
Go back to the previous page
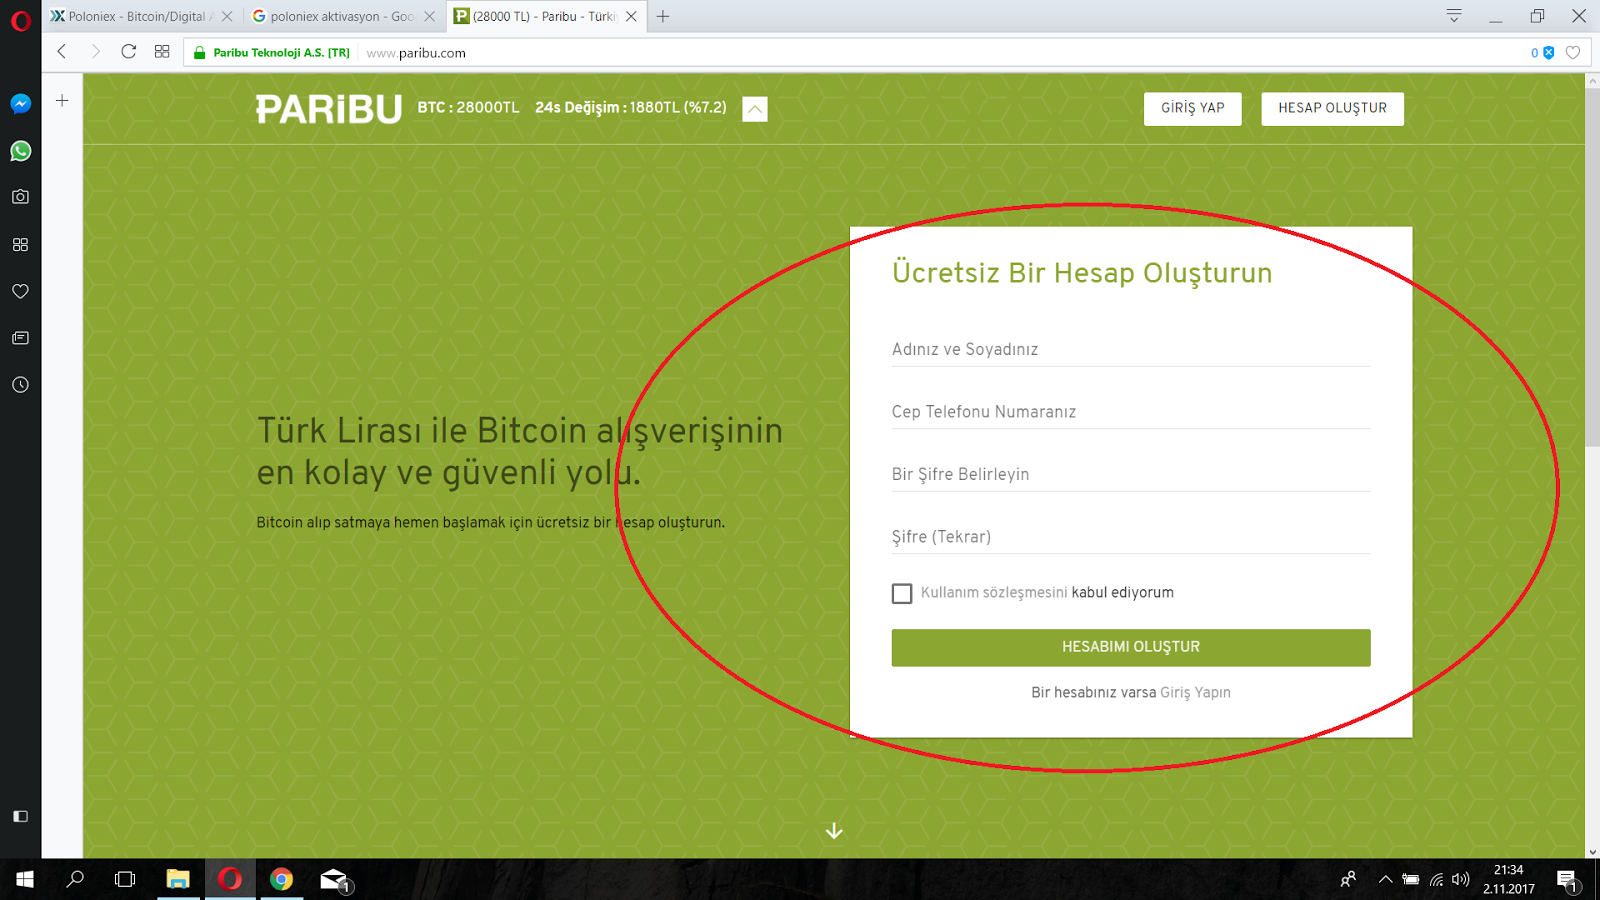pyautogui.click(x=62, y=52)
